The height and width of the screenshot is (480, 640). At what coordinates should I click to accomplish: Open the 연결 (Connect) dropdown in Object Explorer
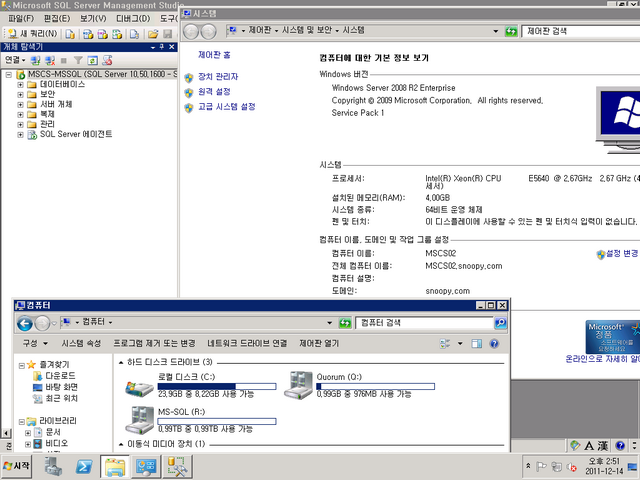(15, 60)
